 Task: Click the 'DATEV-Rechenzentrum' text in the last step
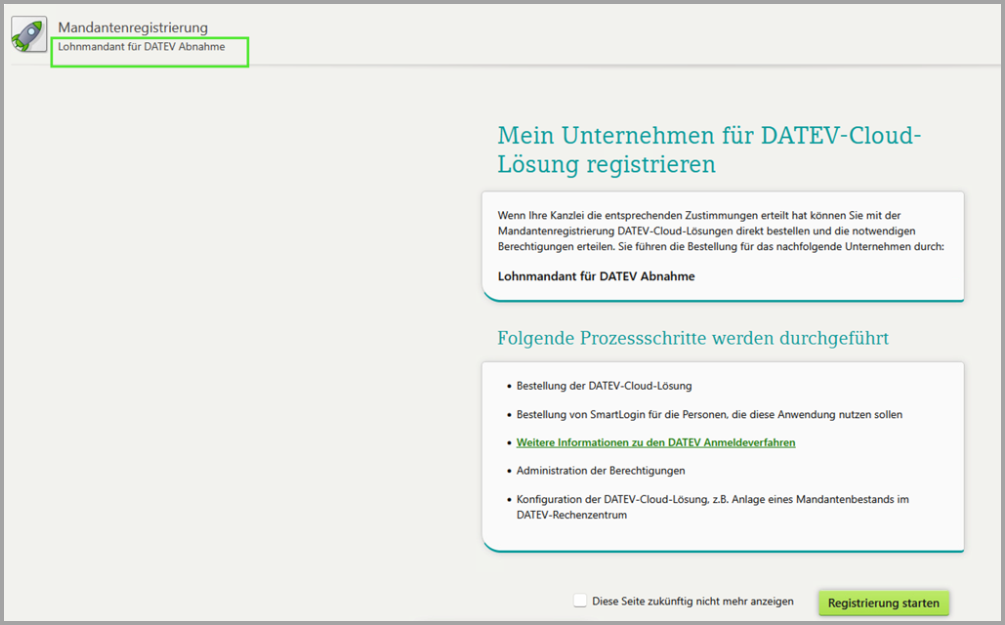coord(571,515)
